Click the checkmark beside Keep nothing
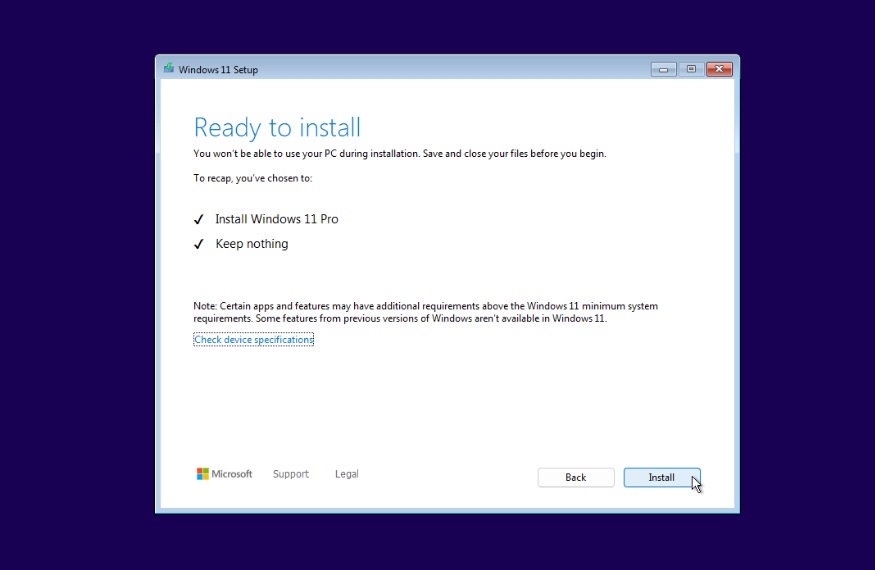Viewport: 875px width, 570px height. 198,244
